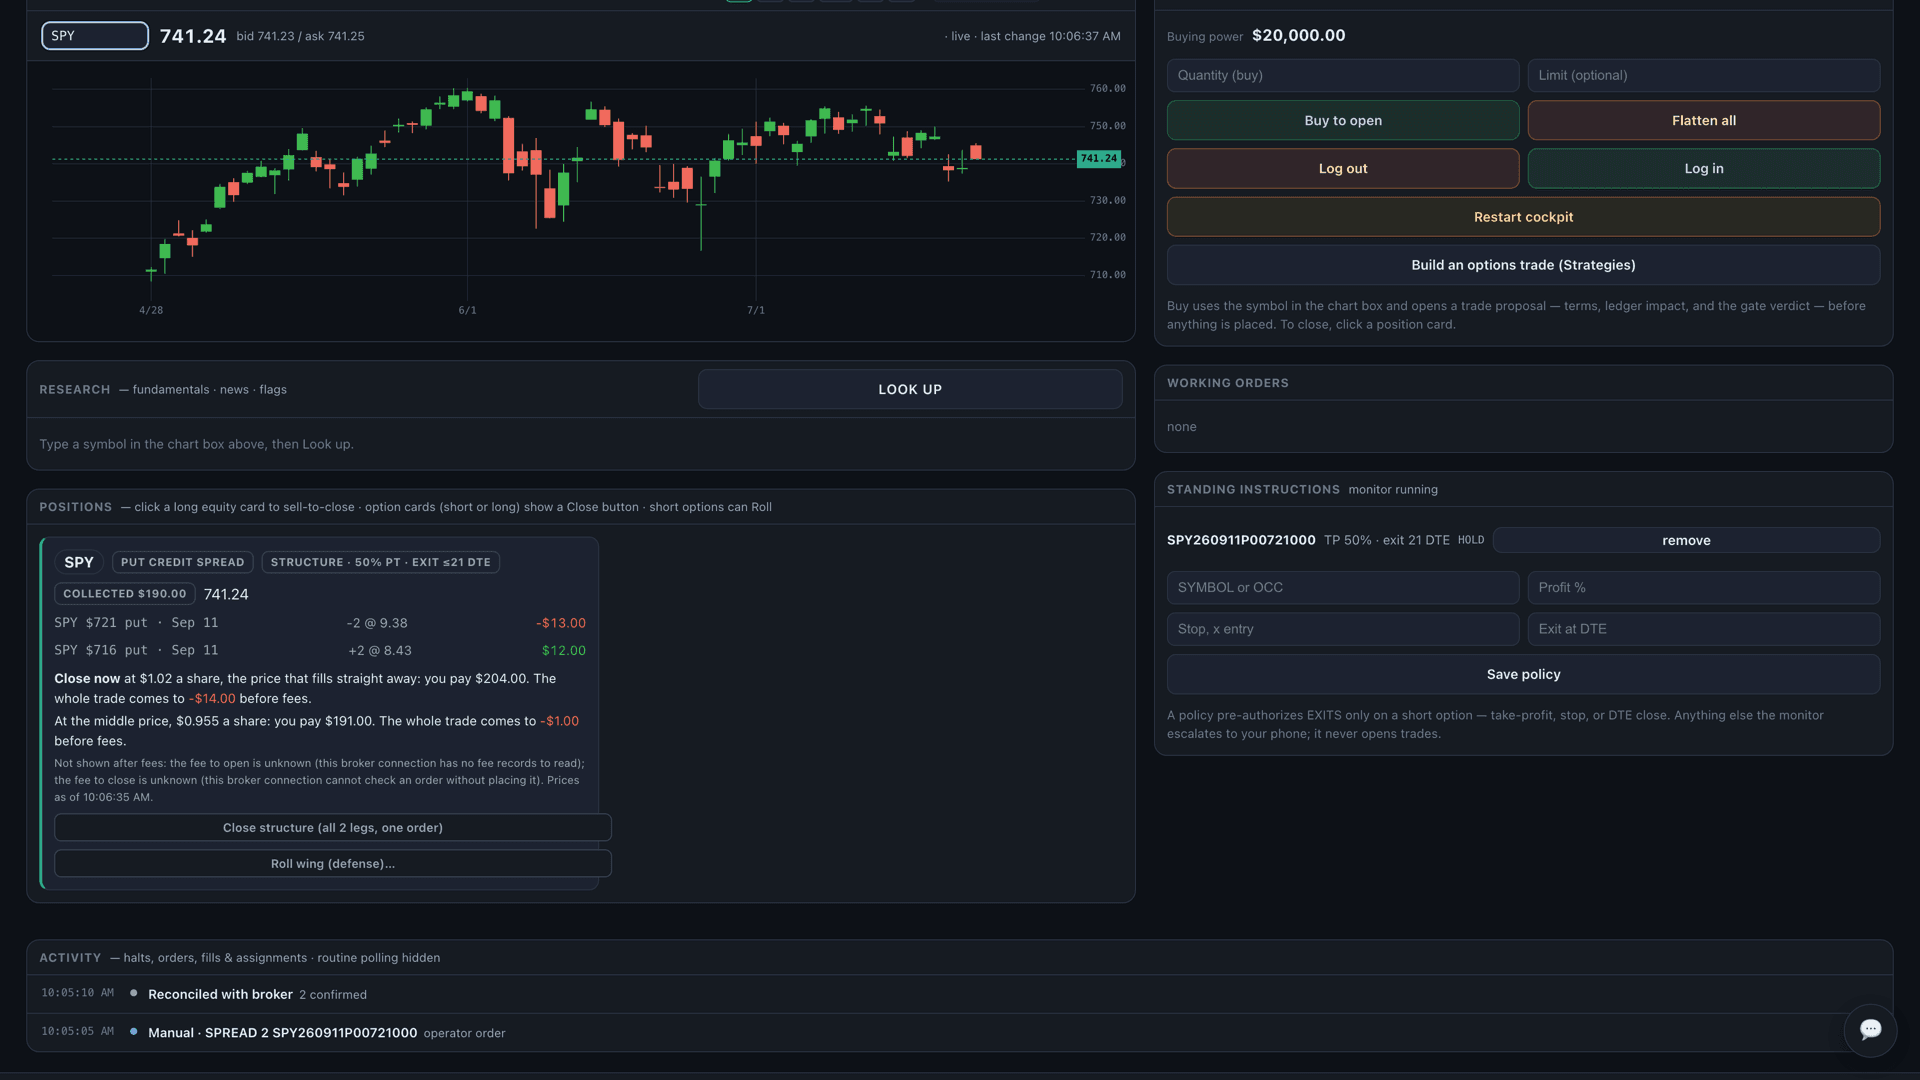Click Restart cockpit button
1920x1080 pixels.
pos(1523,217)
